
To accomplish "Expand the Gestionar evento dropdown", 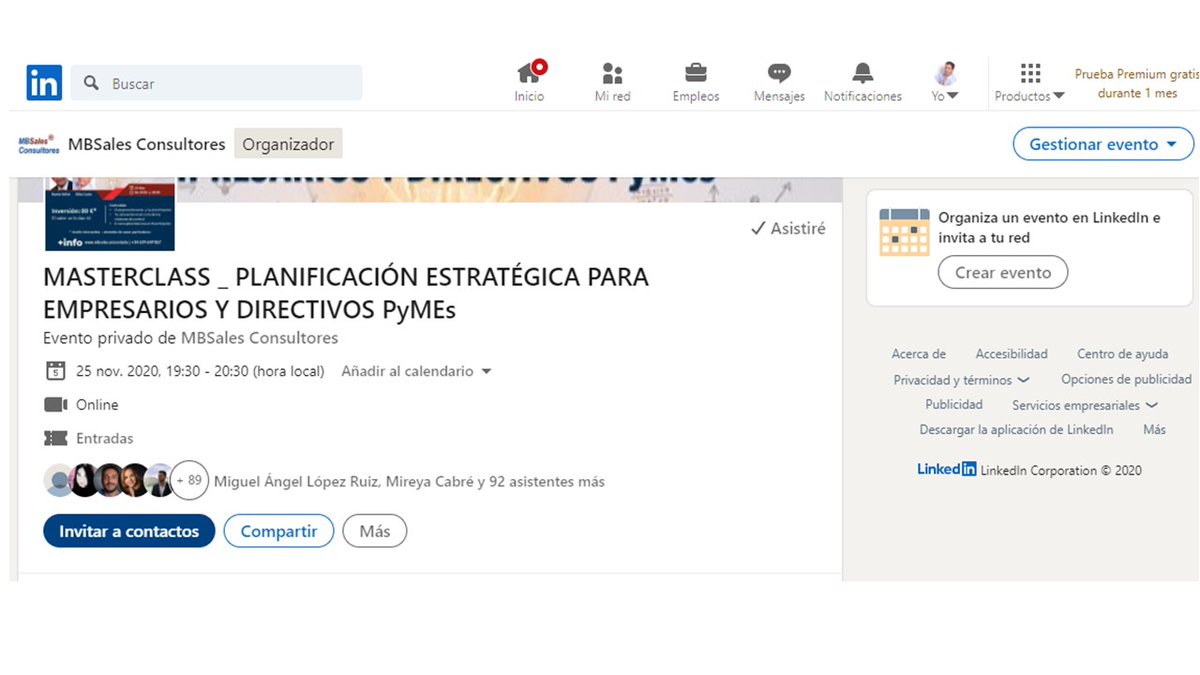I will [x=1103, y=144].
